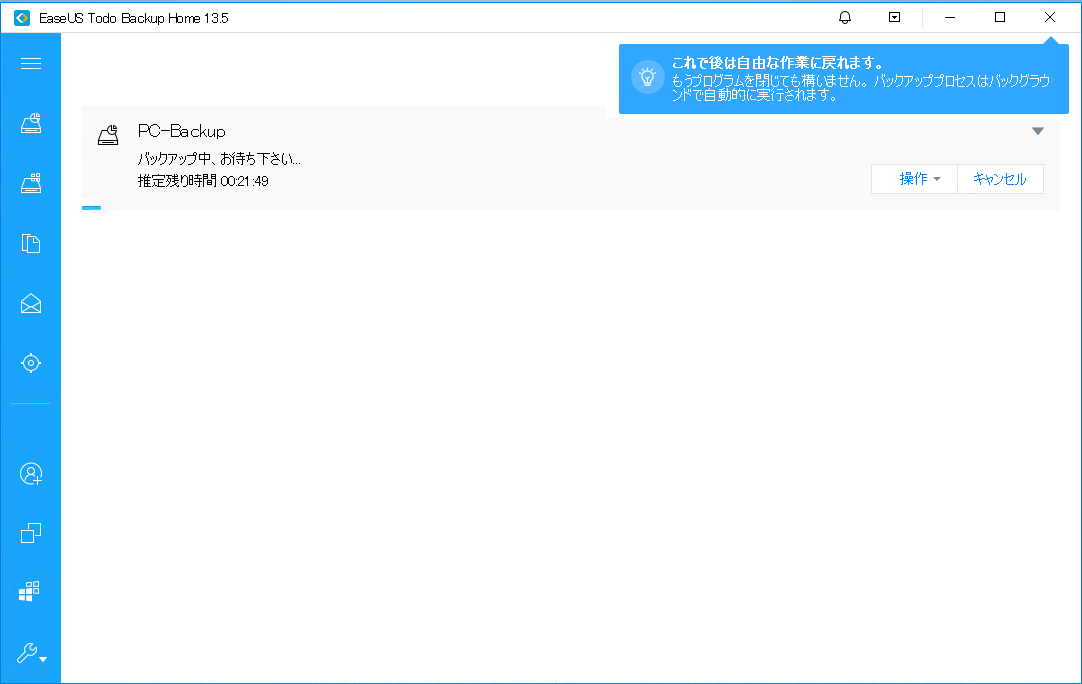Click the lightbulb tip icon
The image size is (1082, 684).
tap(647, 77)
